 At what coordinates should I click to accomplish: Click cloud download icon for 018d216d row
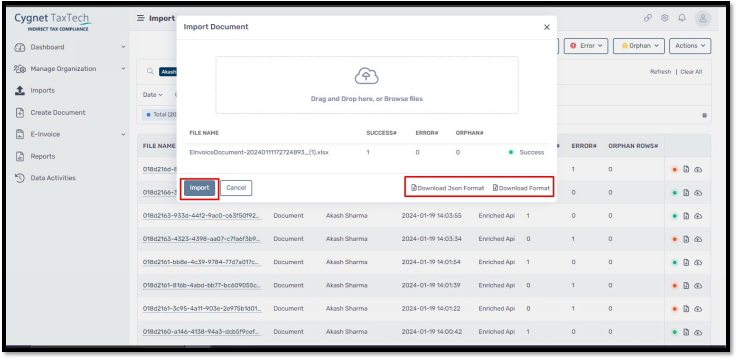pyautogui.click(x=698, y=170)
